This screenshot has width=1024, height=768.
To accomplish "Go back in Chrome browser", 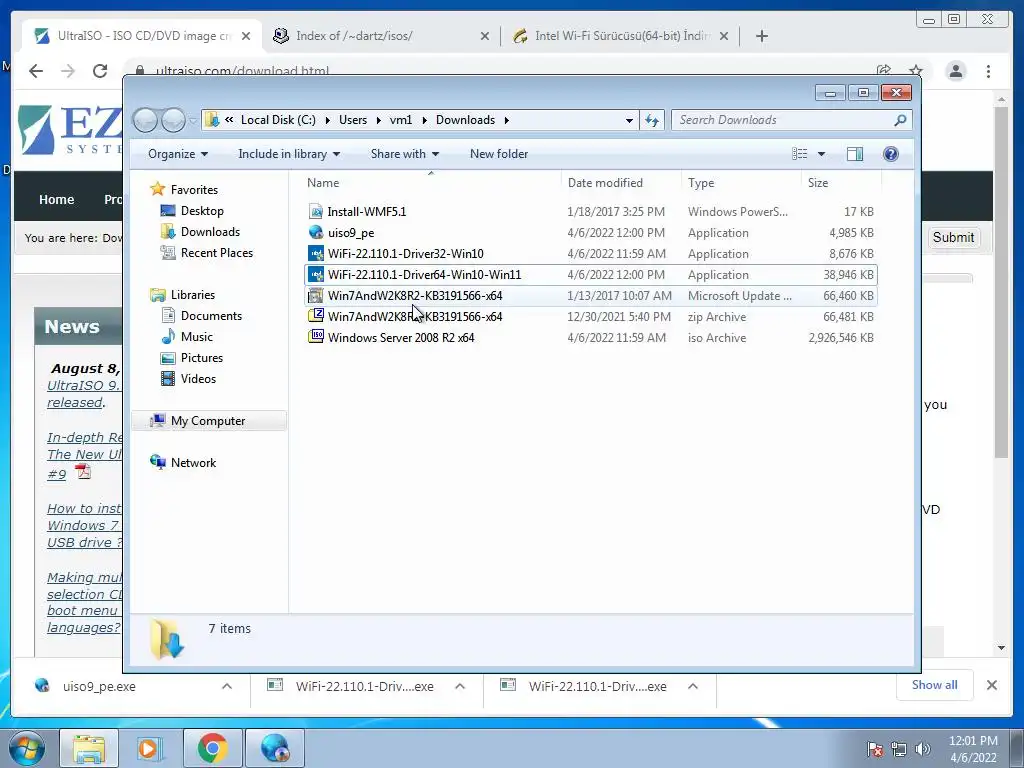I will coord(36,71).
